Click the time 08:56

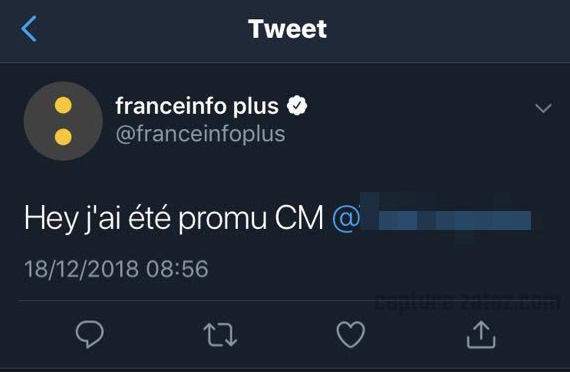point(177,269)
